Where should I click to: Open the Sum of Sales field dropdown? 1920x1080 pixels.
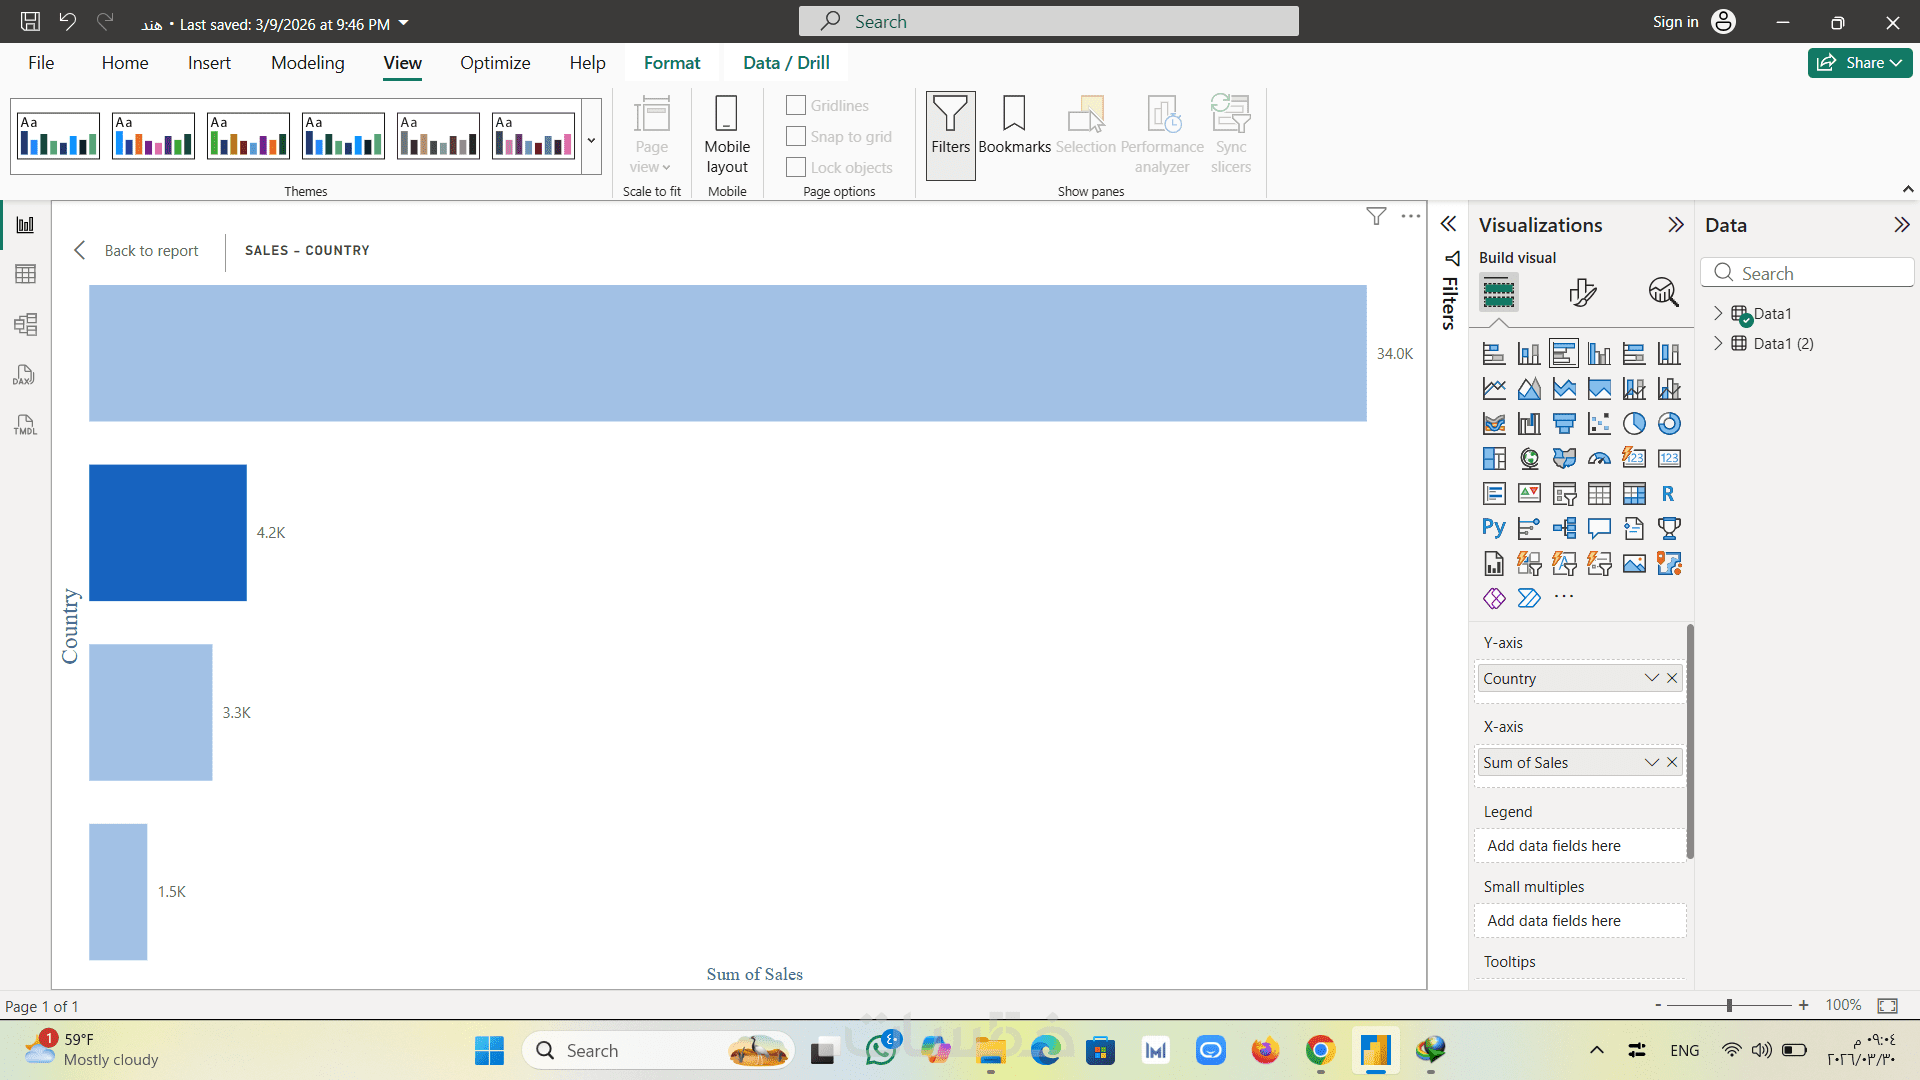point(1651,762)
